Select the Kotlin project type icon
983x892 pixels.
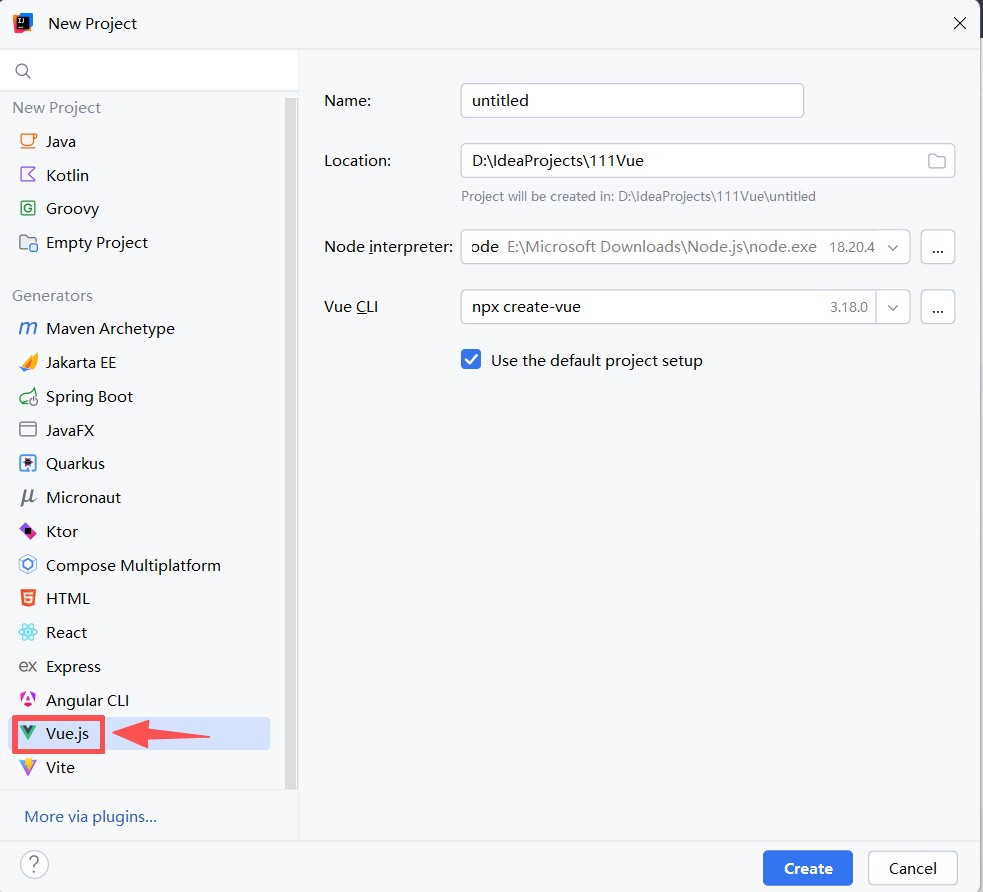click(x=28, y=175)
